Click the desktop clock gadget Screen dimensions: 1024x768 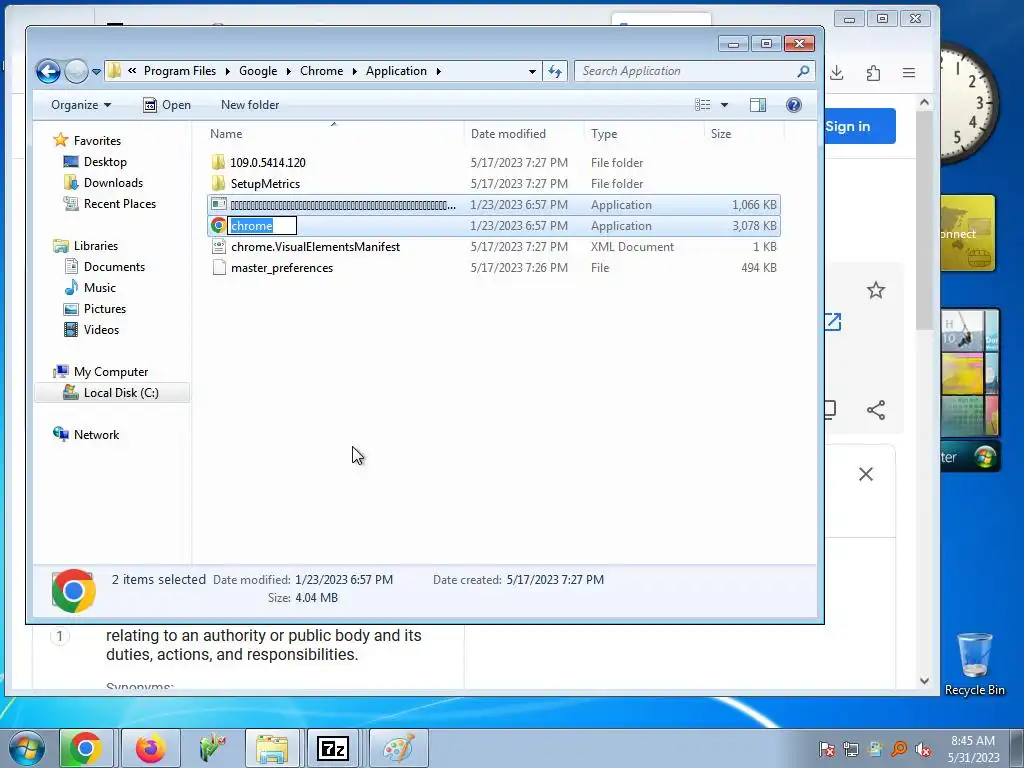click(968, 103)
